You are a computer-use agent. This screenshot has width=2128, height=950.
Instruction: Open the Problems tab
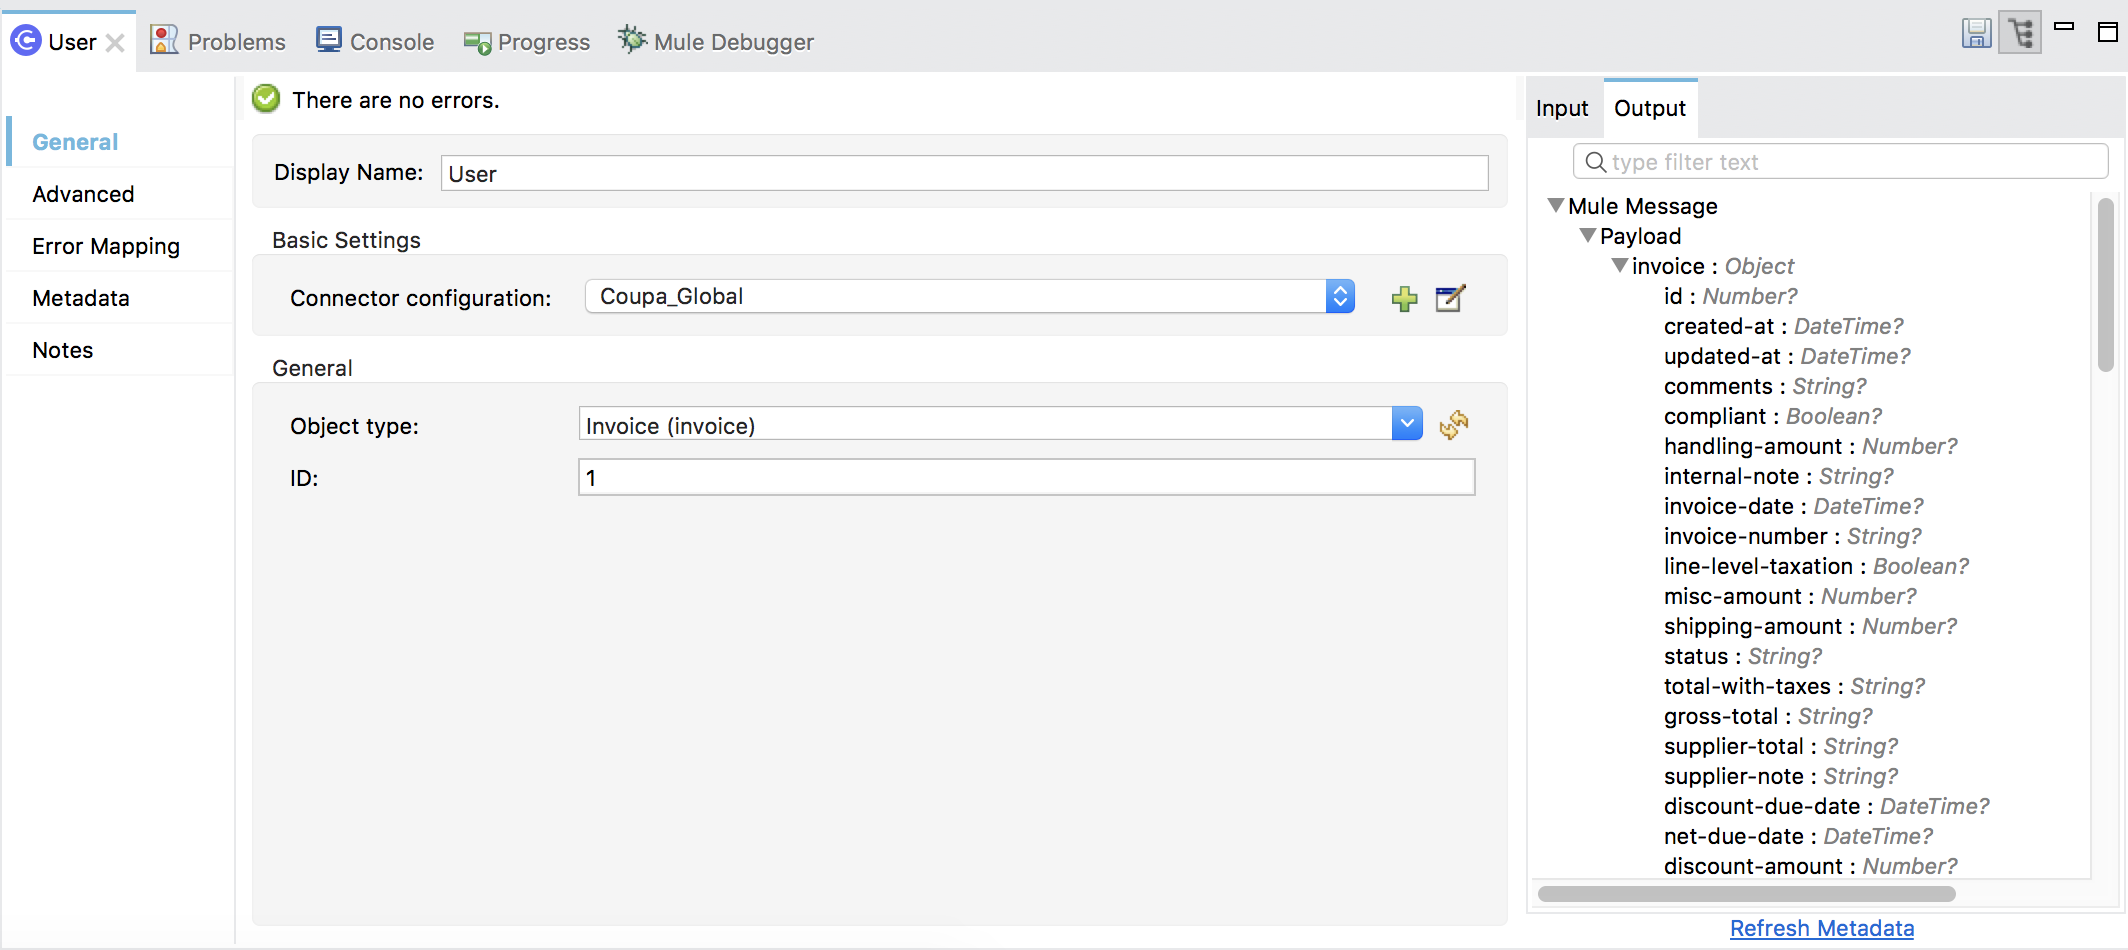click(218, 41)
